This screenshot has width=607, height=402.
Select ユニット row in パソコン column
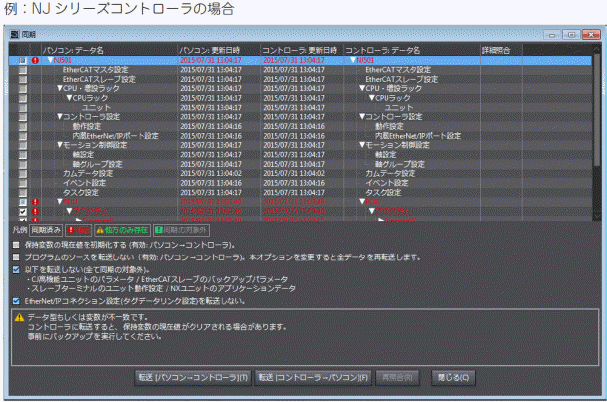click(x=96, y=108)
